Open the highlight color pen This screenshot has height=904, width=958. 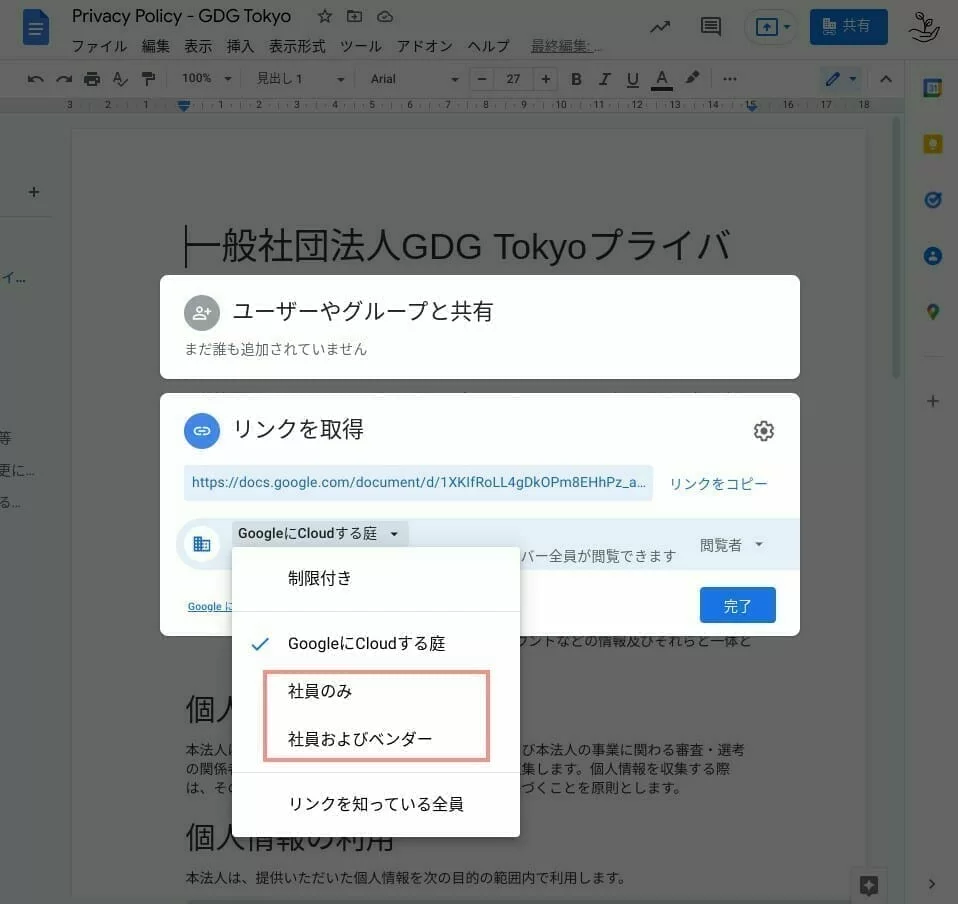point(692,78)
